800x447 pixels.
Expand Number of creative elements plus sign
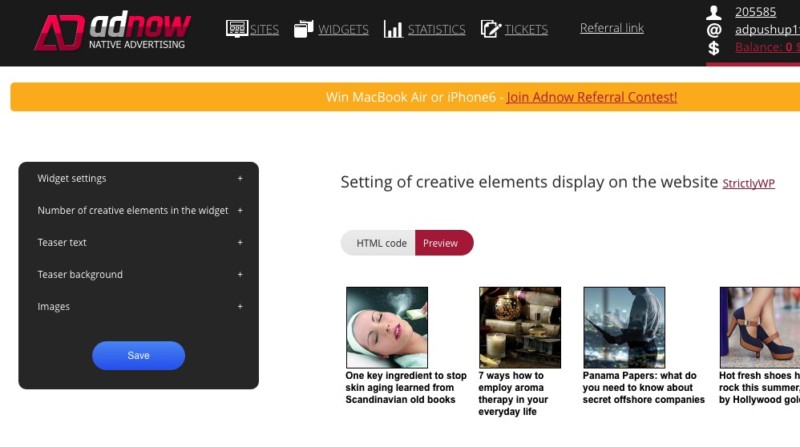[x=240, y=210]
